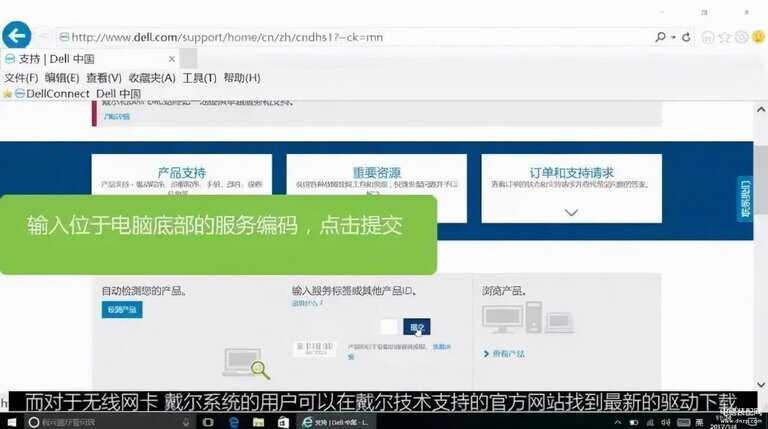Open the 订单和支持请求 card
Screen dimensions: 768x429
click(x=572, y=188)
